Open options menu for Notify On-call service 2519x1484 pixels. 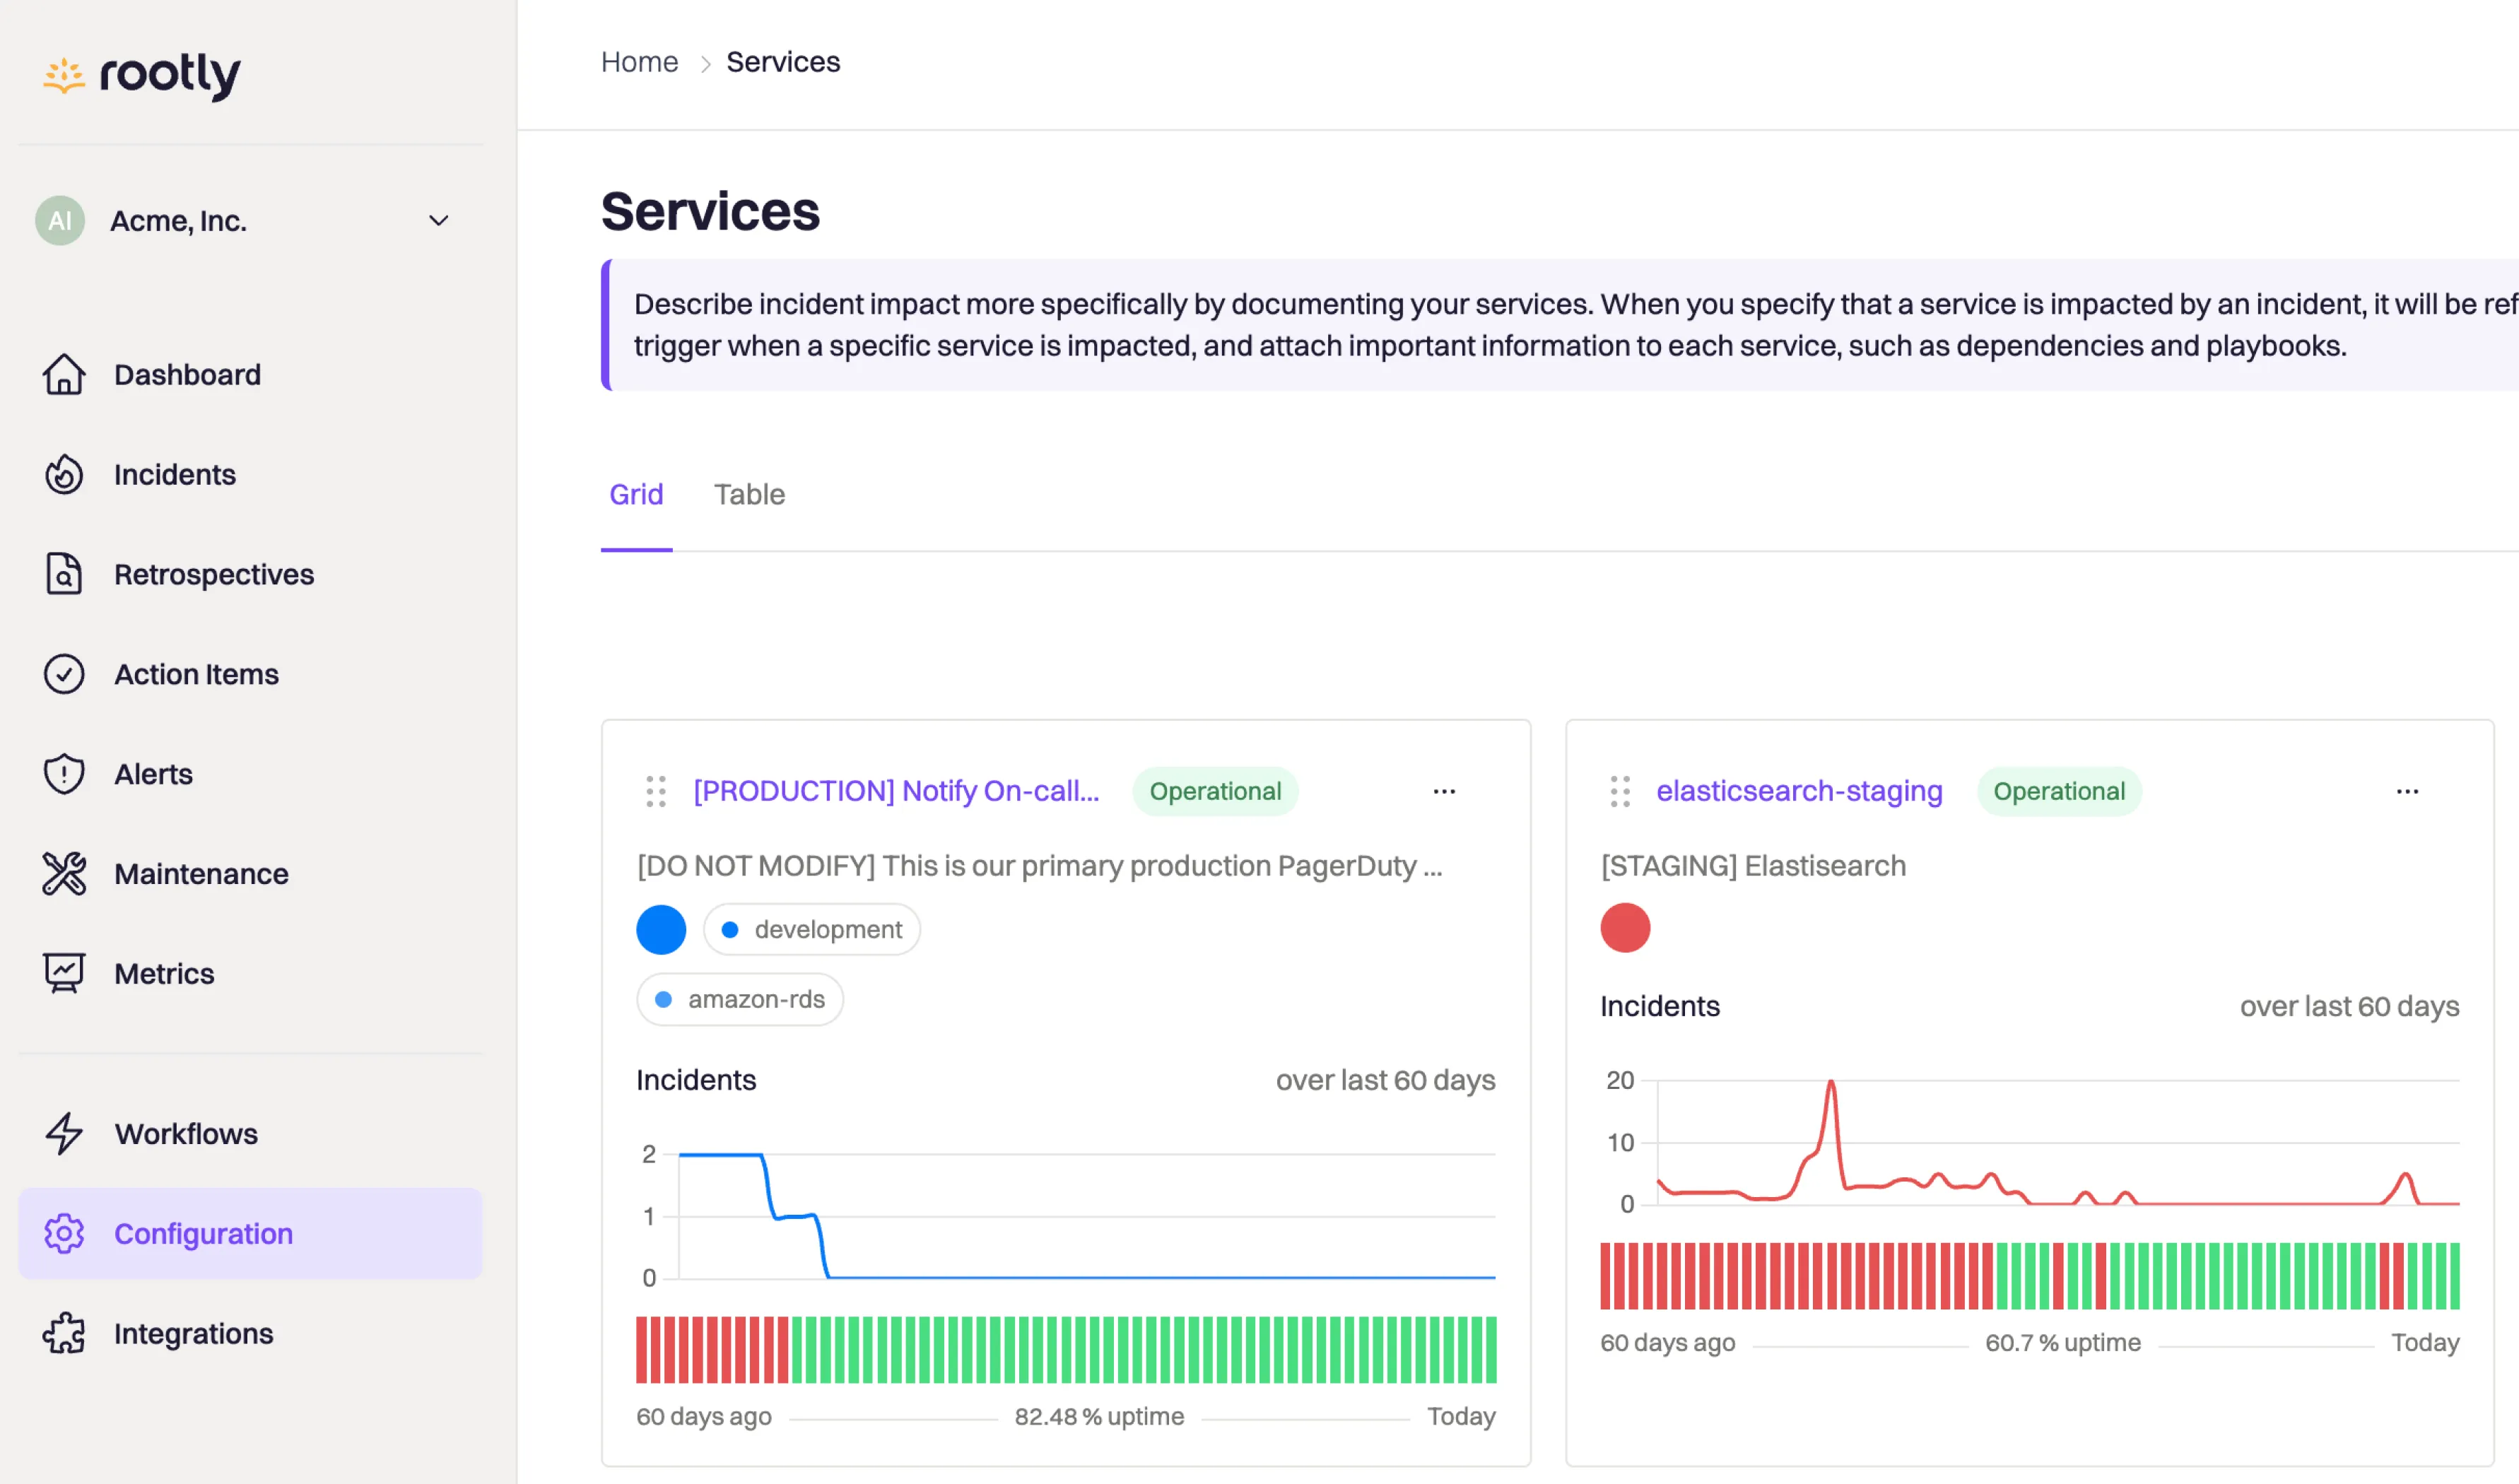point(1443,792)
